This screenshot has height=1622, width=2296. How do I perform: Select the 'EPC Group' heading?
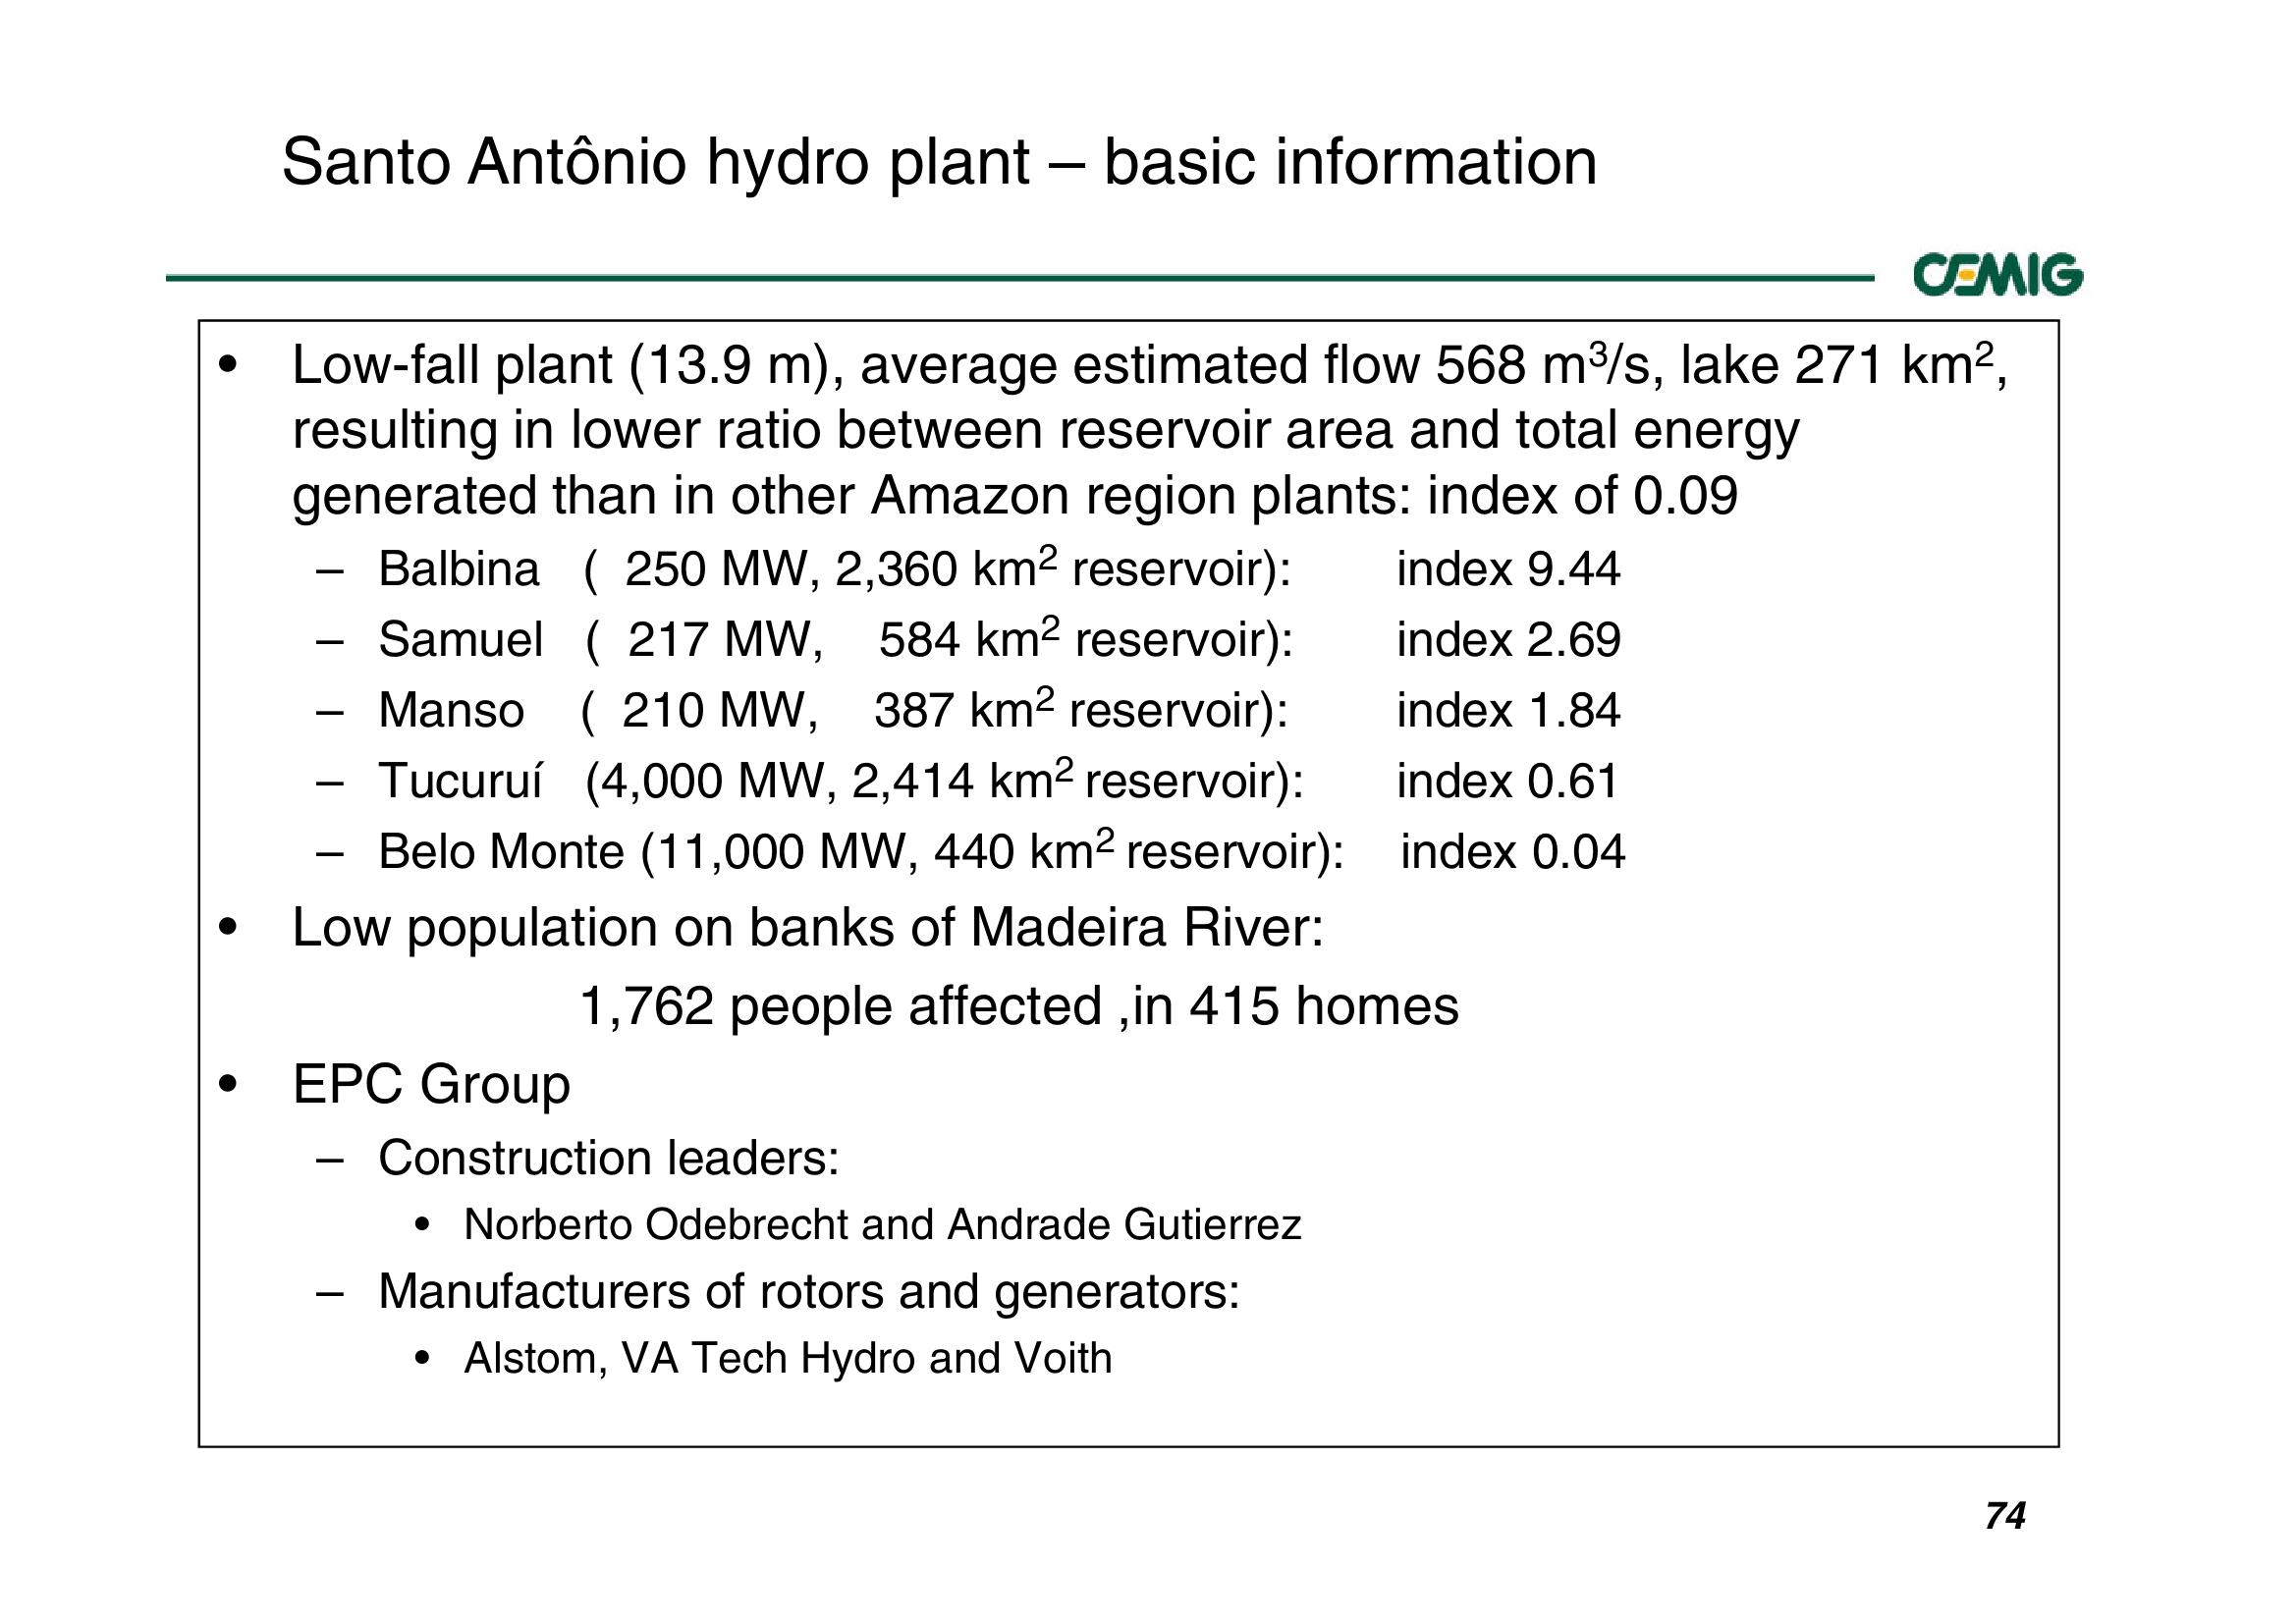click(x=431, y=1085)
